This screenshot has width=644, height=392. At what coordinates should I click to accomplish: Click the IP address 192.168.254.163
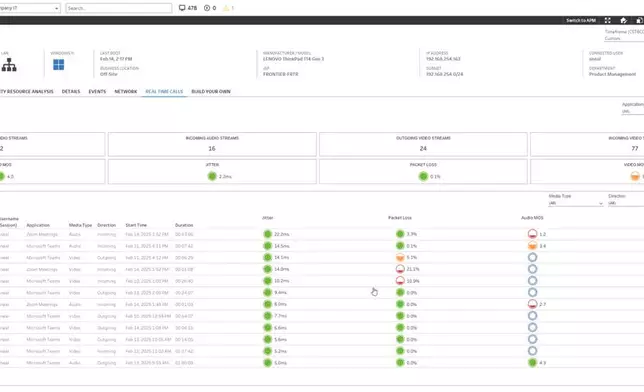point(443,59)
